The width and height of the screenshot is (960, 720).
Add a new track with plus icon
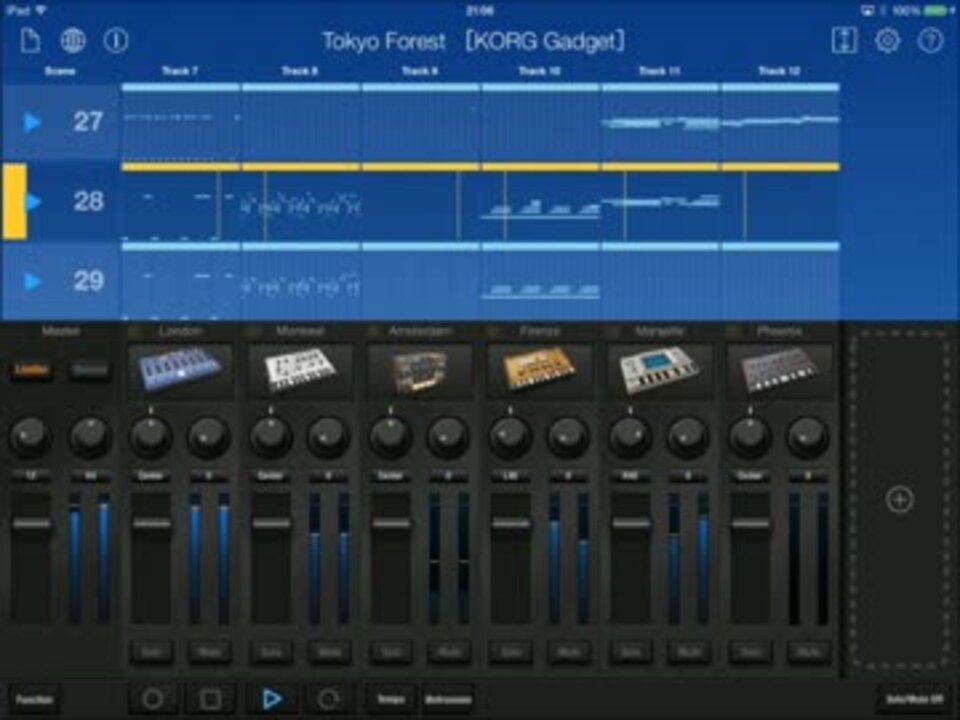pyautogui.click(x=899, y=500)
